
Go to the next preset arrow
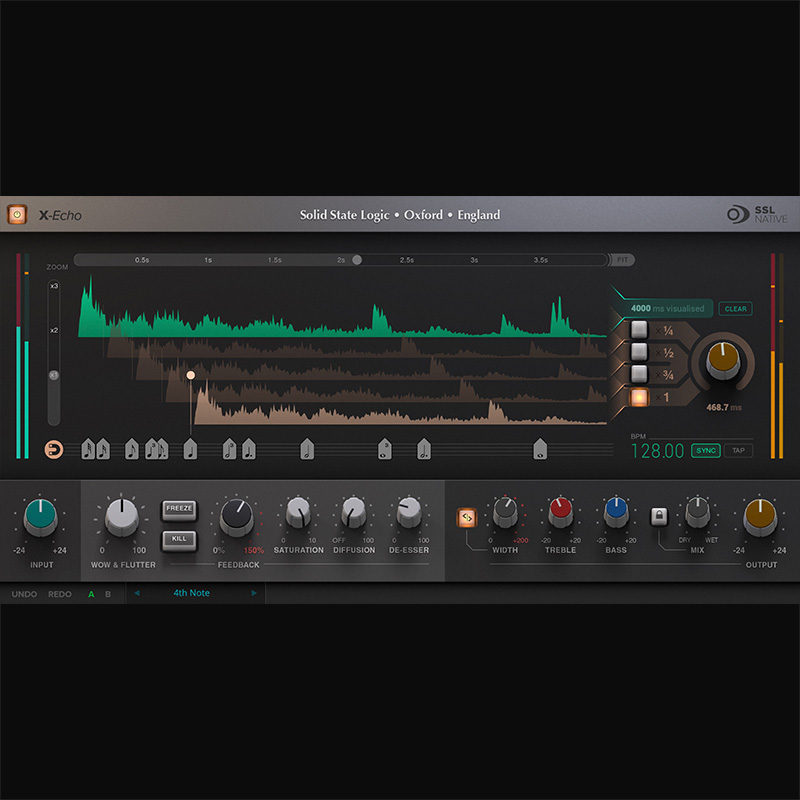coord(254,593)
